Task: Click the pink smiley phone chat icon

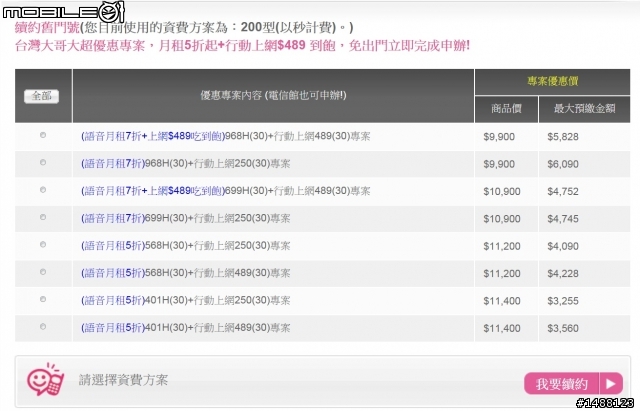Action: click(45, 380)
